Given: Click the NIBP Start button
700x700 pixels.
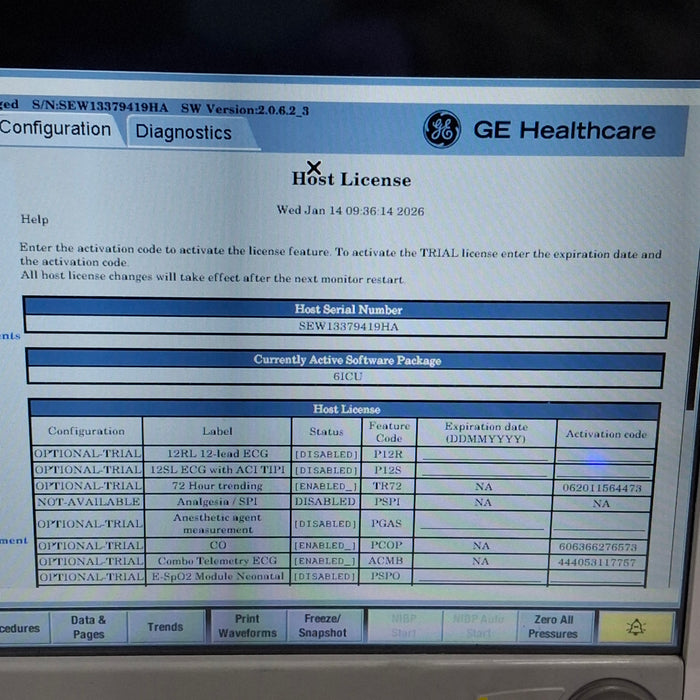Looking at the screenshot, I should (x=404, y=626).
